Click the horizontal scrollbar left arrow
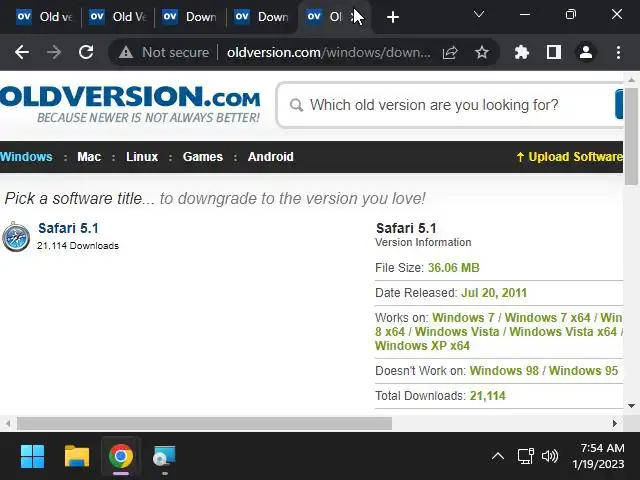Image resolution: width=640 pixels, height=480 pixels. pyautogui.click(x=8, y=423)
